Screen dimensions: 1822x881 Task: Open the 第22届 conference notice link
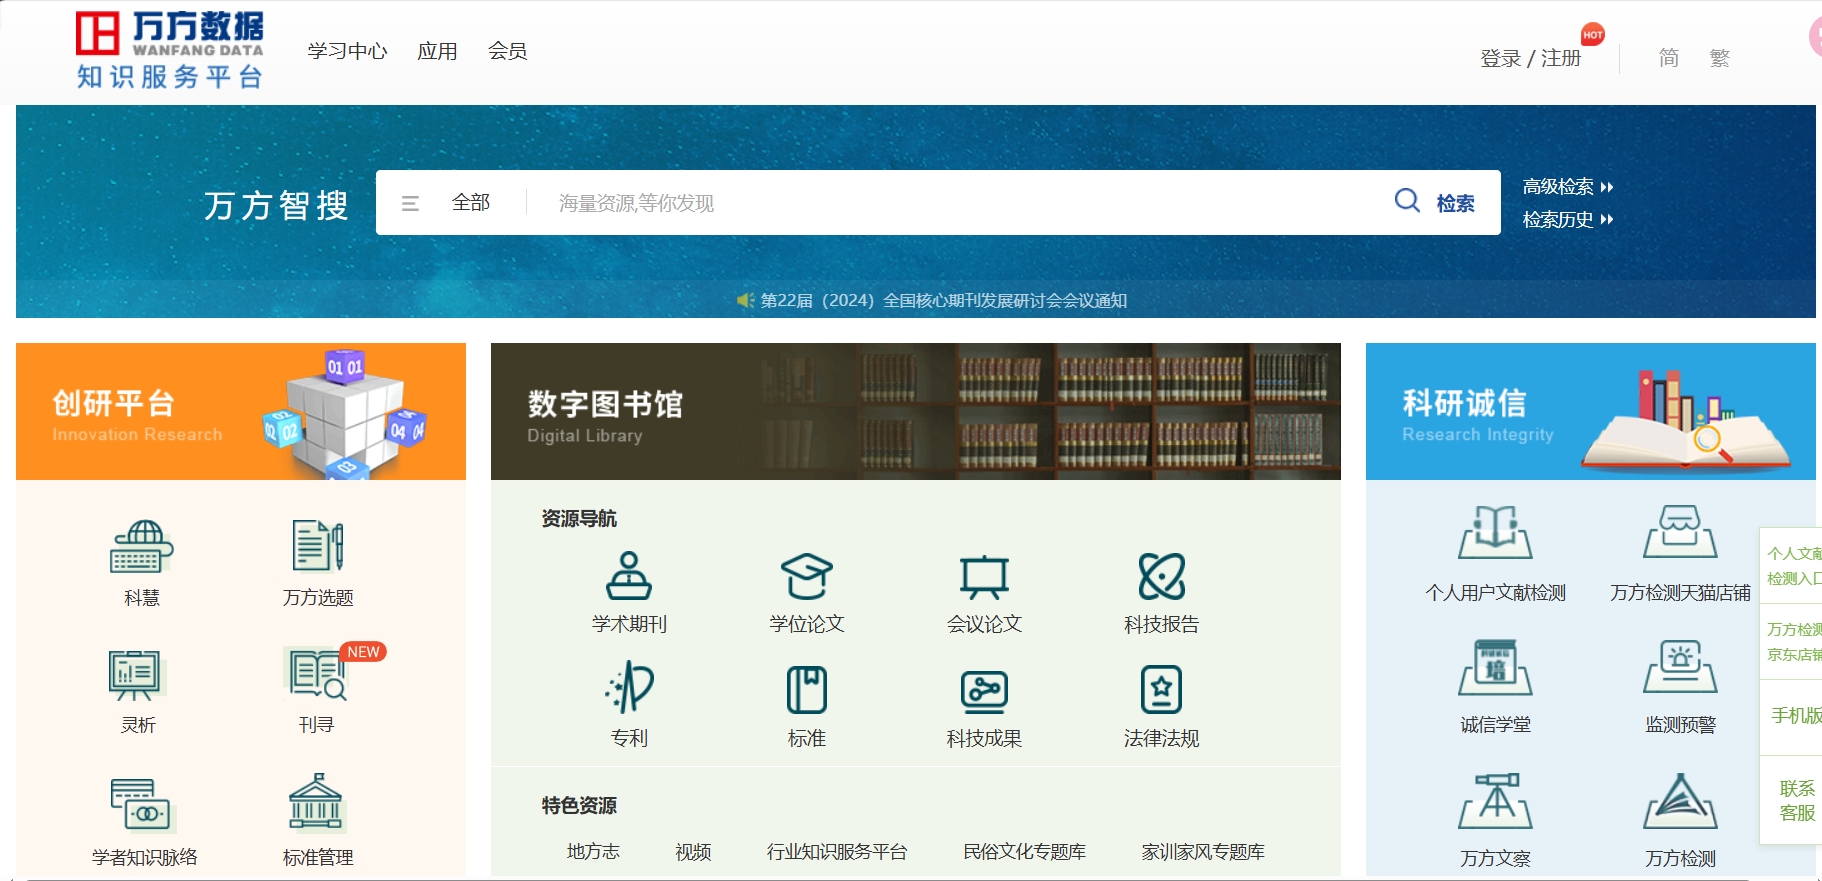943,300
